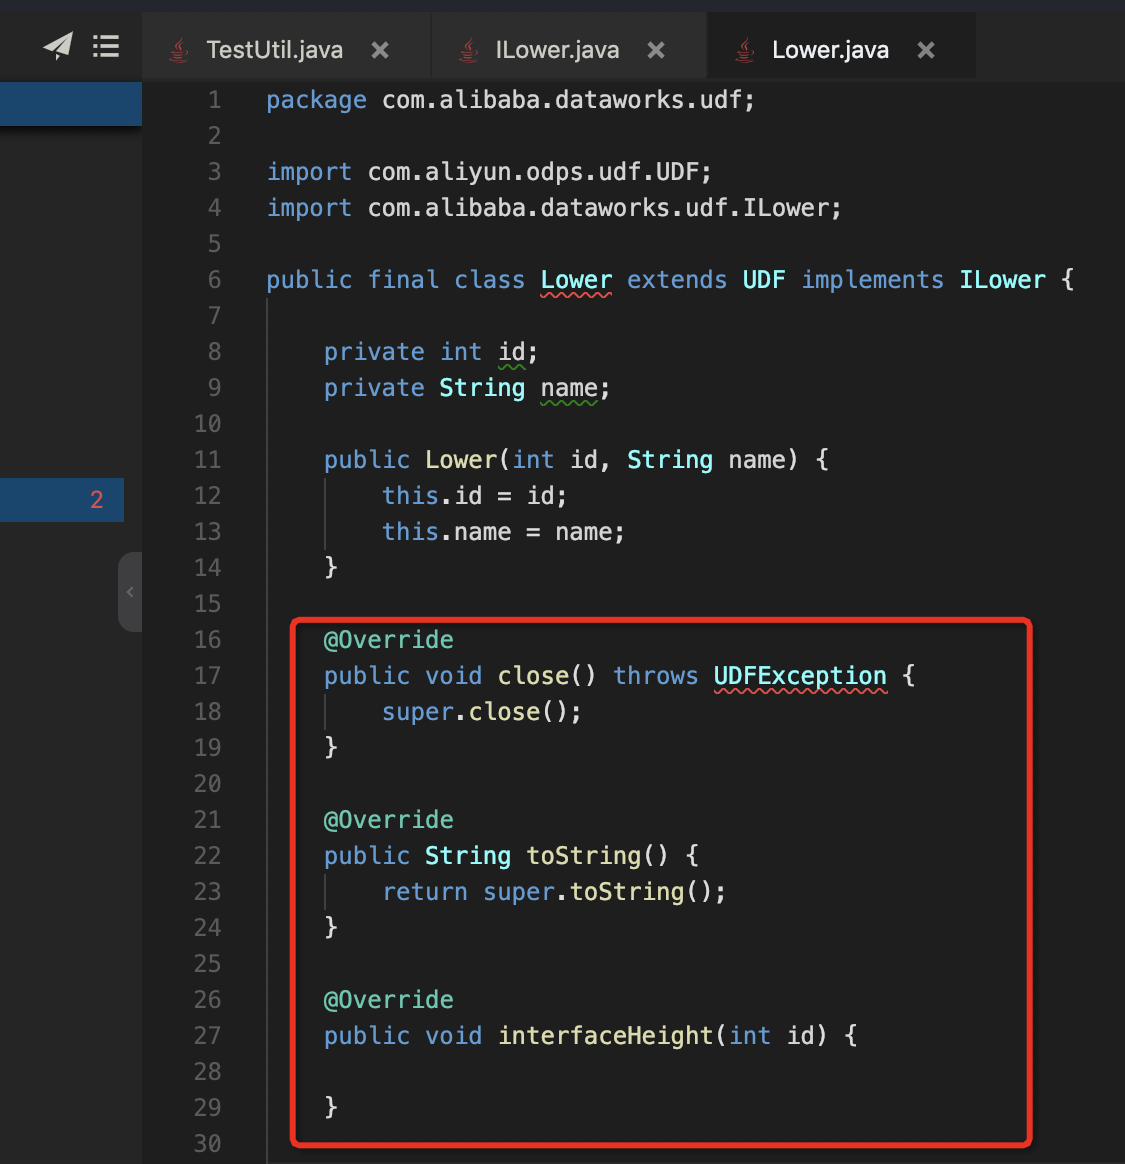Click the Java file icon on TestUtil.java tab
This screenshot has width=1125, height=1164.
click(179, 50)
